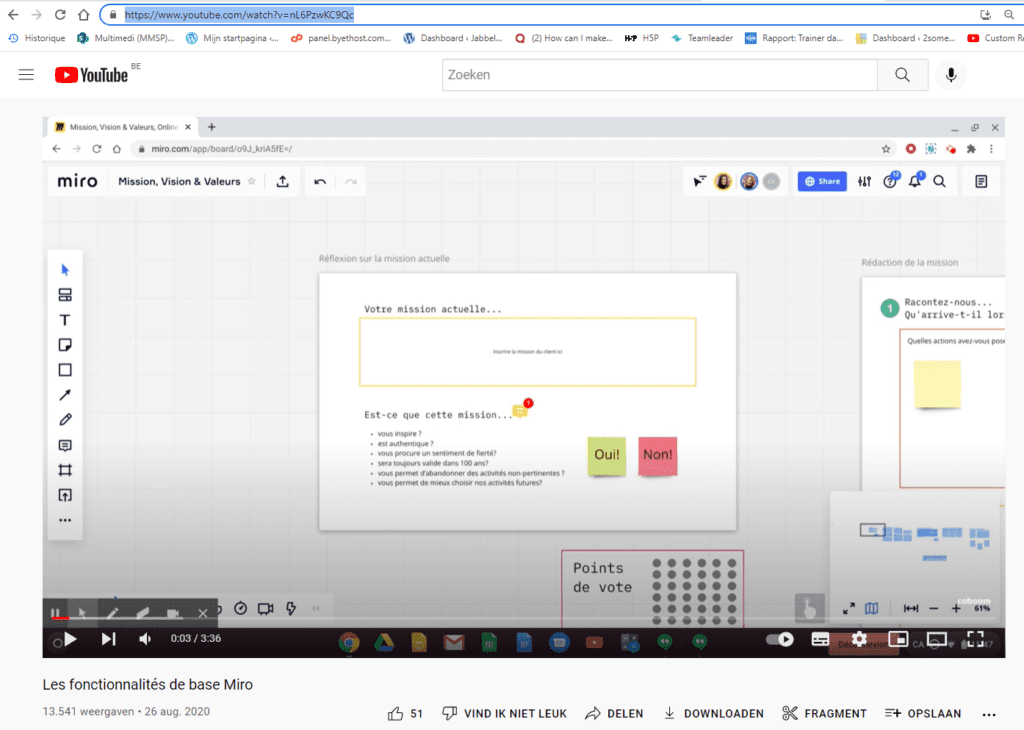Skip to the next YouTube video
This screenshot has width=1024, height=730.
point(108,639)
